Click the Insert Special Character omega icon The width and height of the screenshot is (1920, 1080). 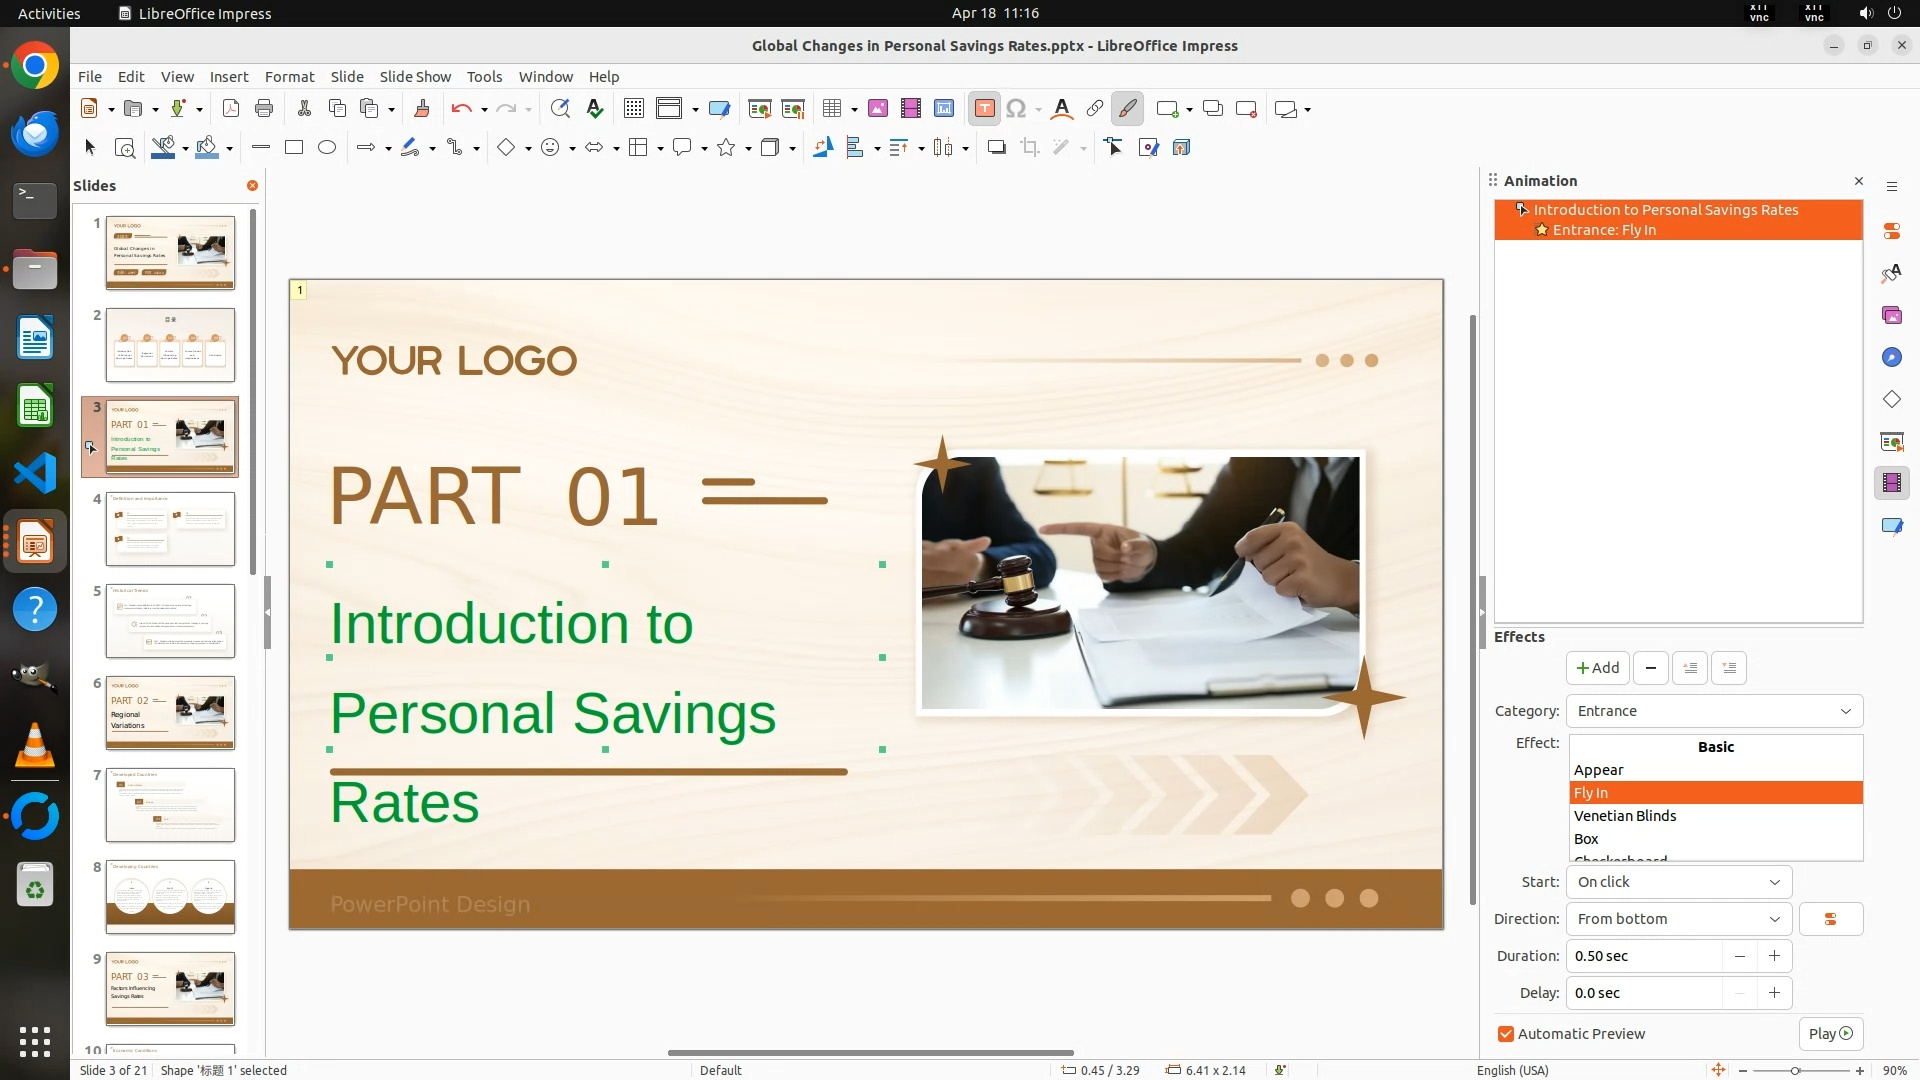1016,109
